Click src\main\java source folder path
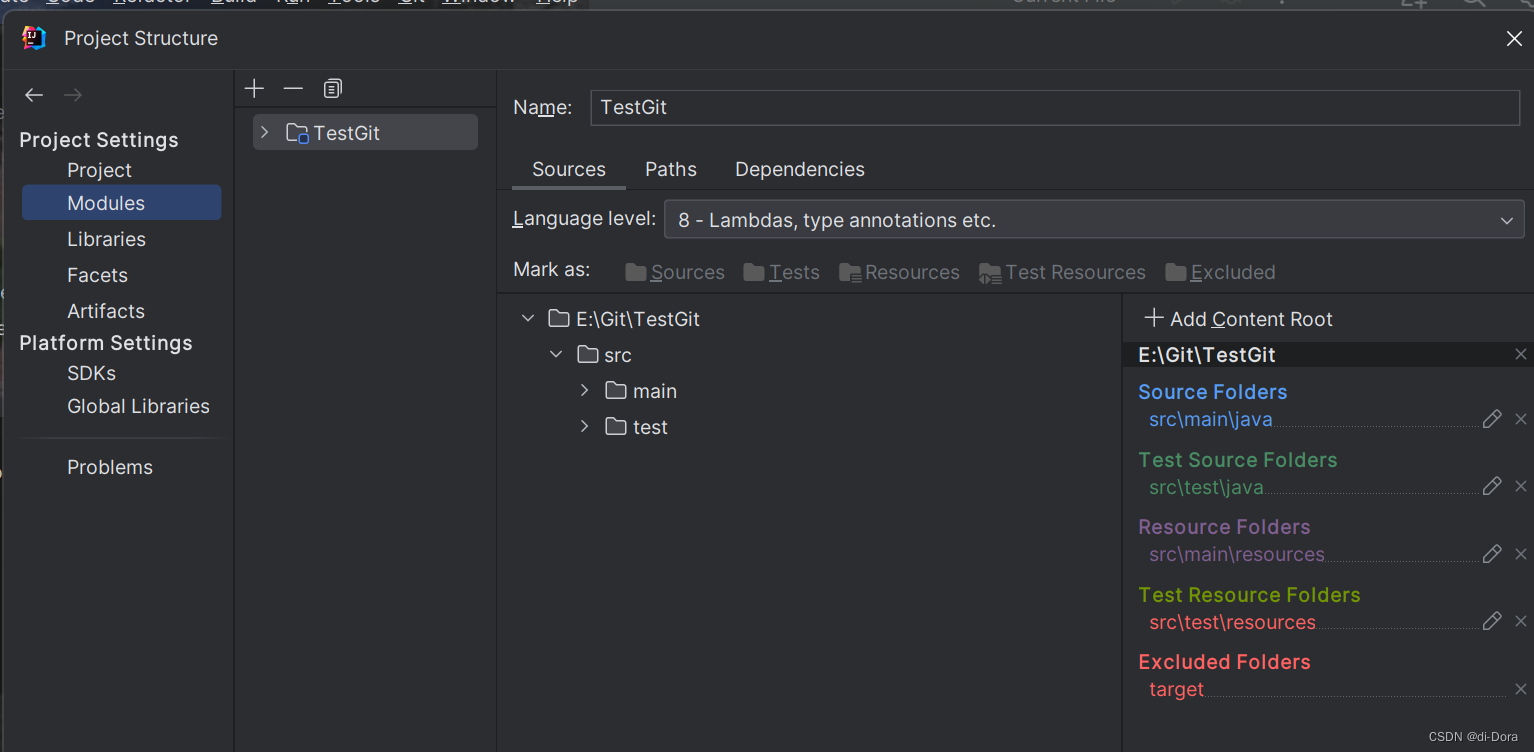 (x=1211, y=419)
